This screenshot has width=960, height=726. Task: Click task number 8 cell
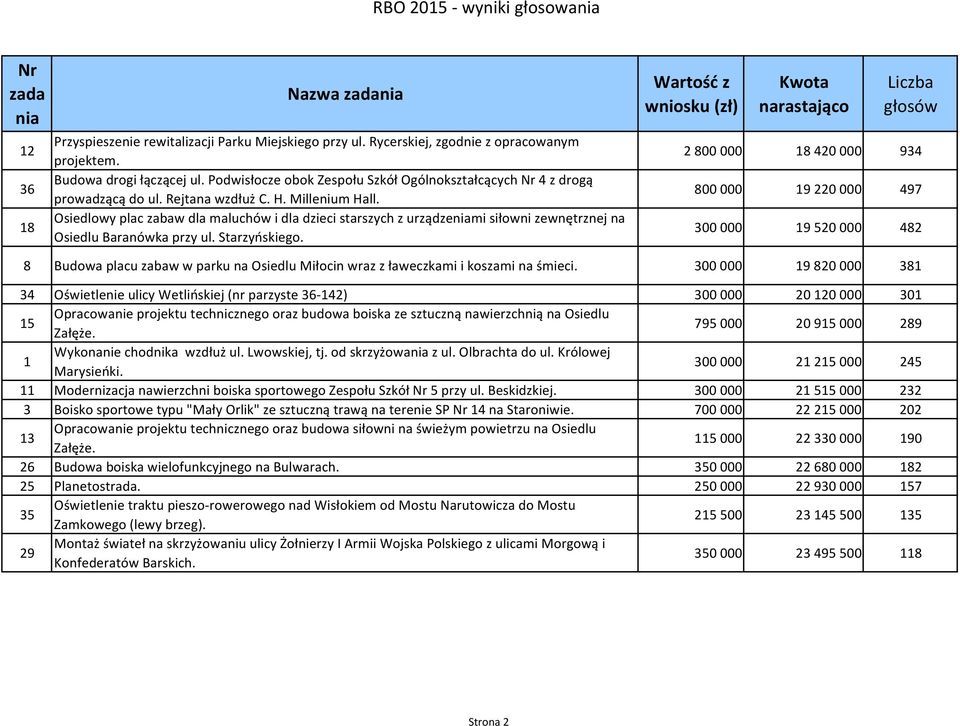point(27,266)
